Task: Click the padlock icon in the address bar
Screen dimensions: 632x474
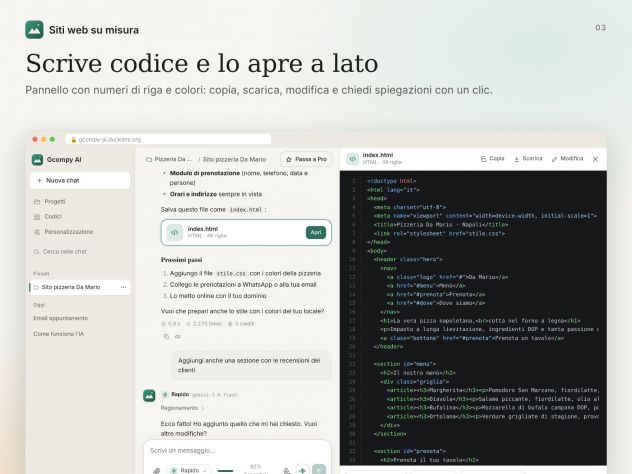Action: click(74, 140)
